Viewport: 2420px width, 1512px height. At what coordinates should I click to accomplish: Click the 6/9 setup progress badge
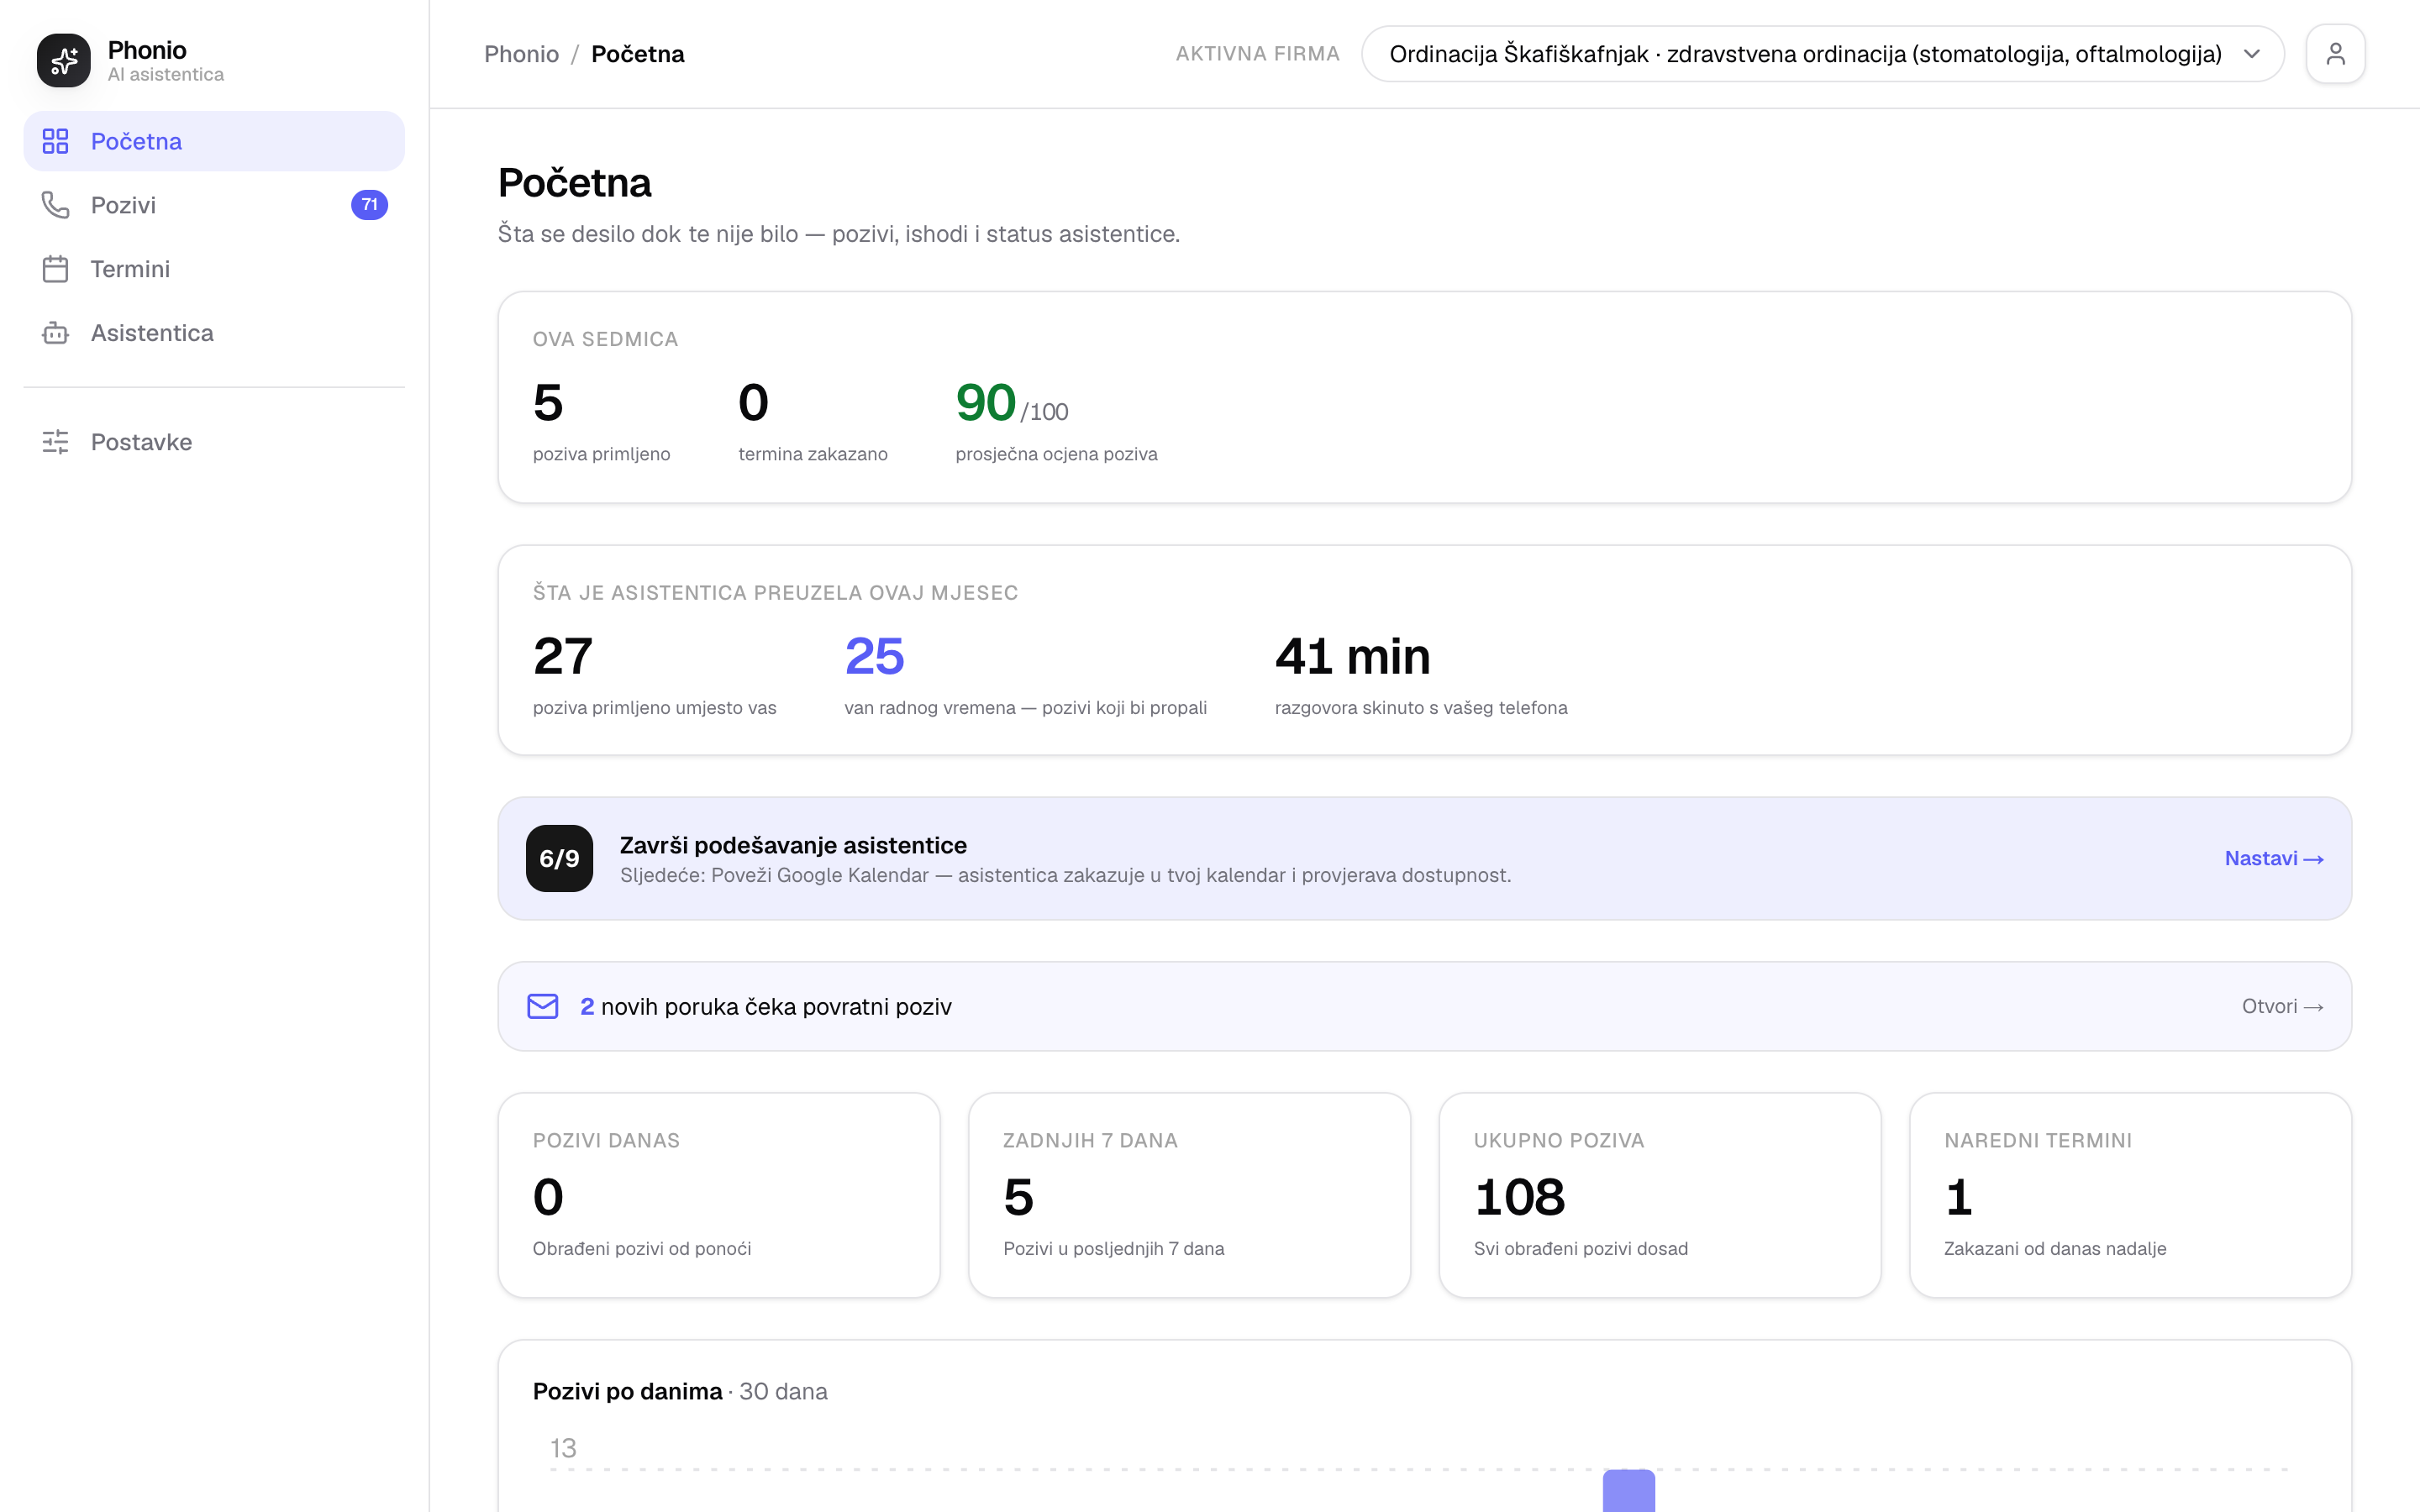tap(559, 858)
